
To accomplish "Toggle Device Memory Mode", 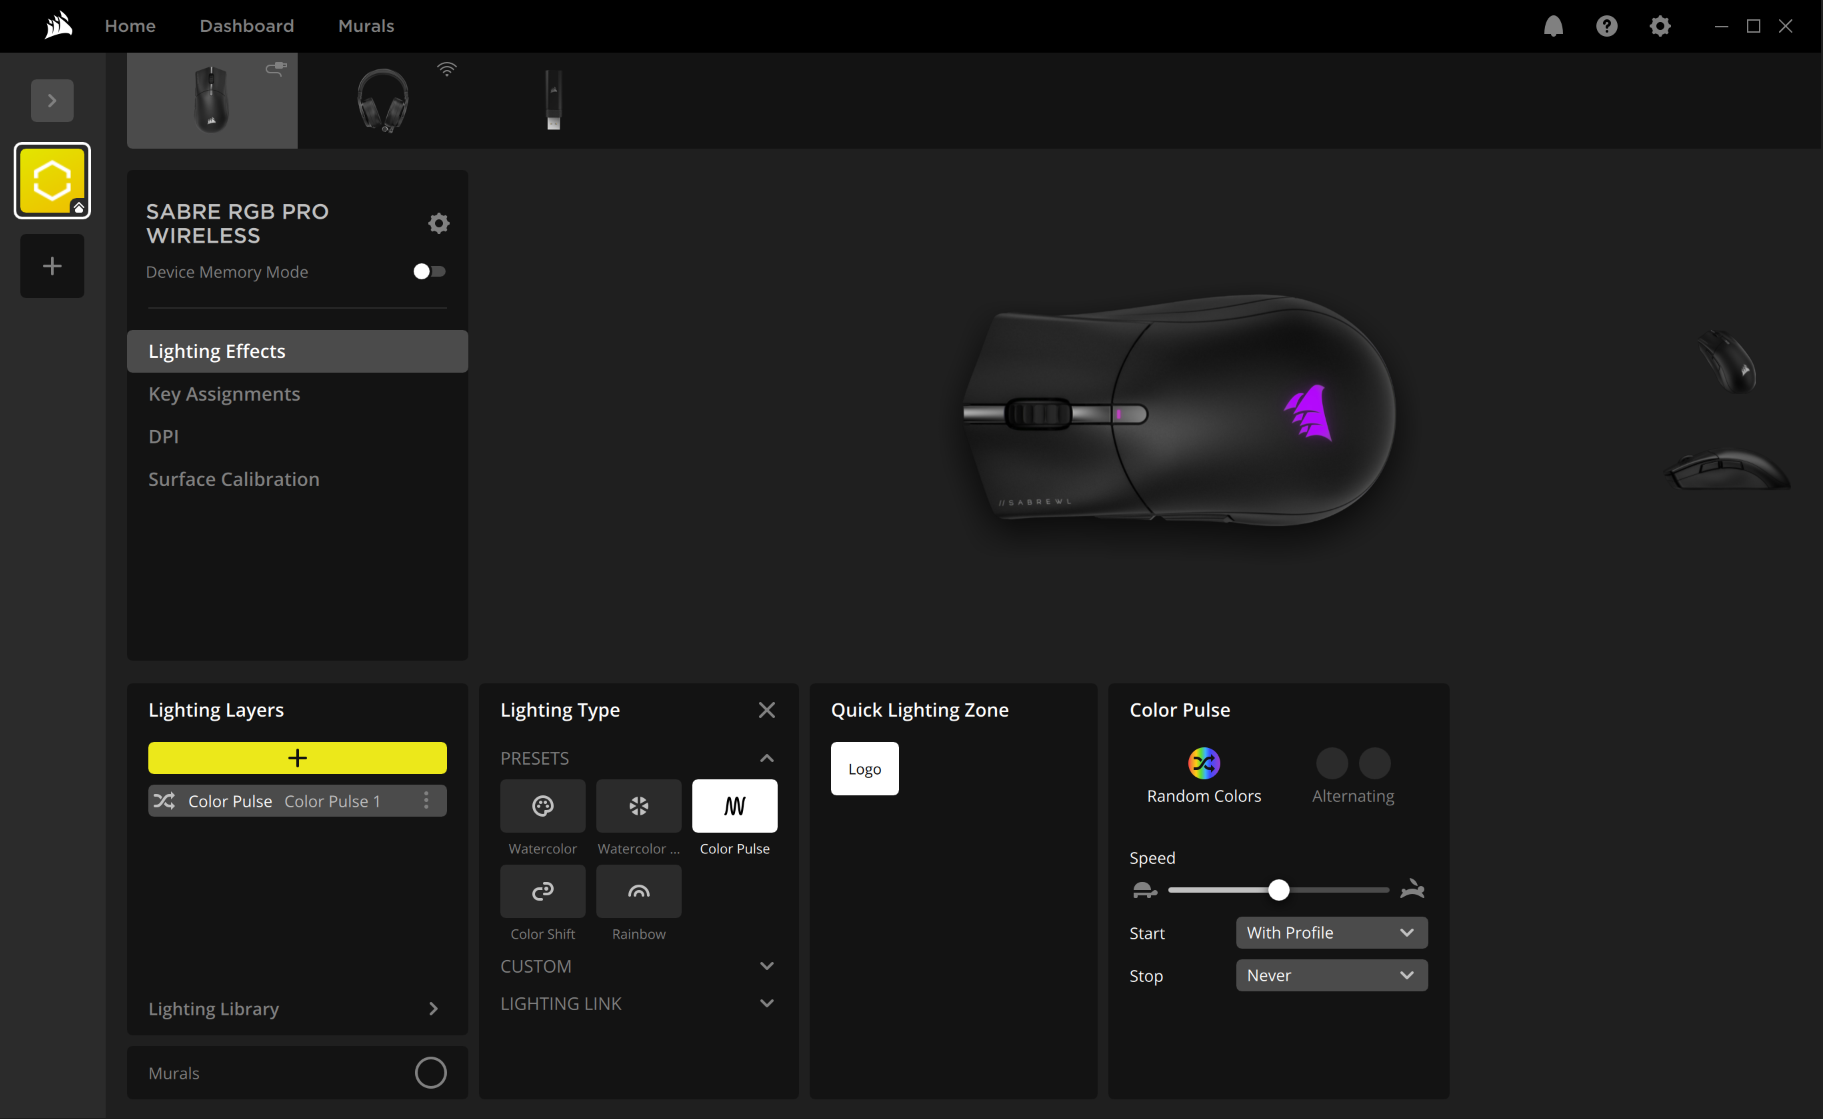I will click(x=428, y=271).
